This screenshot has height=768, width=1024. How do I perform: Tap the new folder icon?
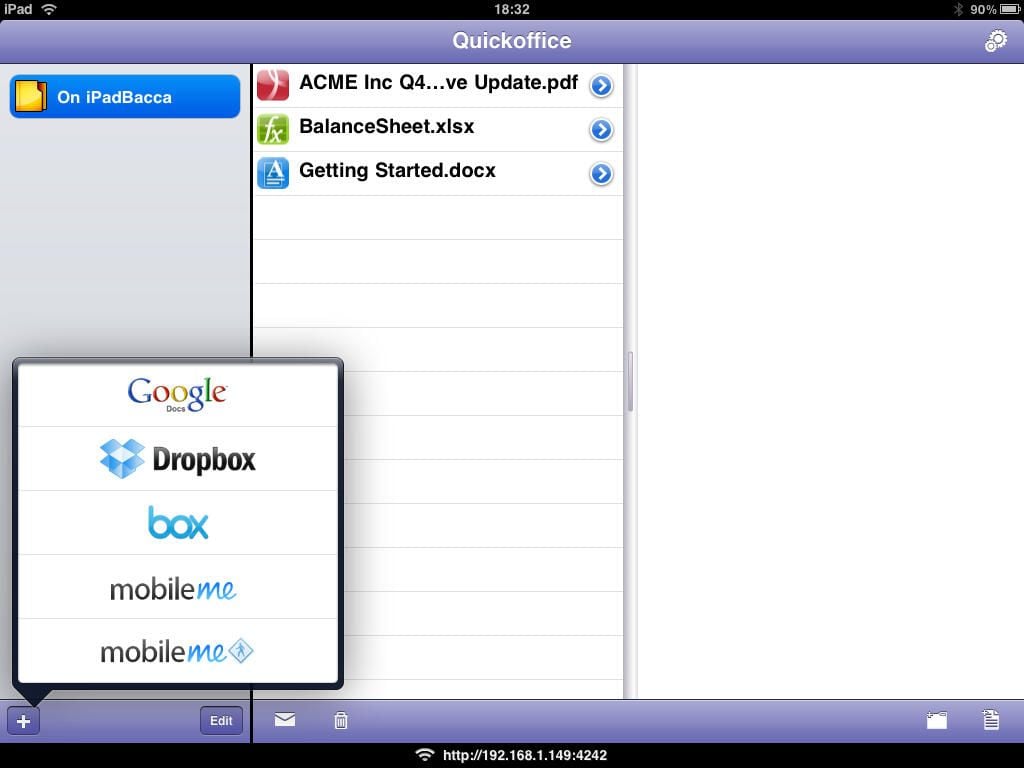click(936, 720)
